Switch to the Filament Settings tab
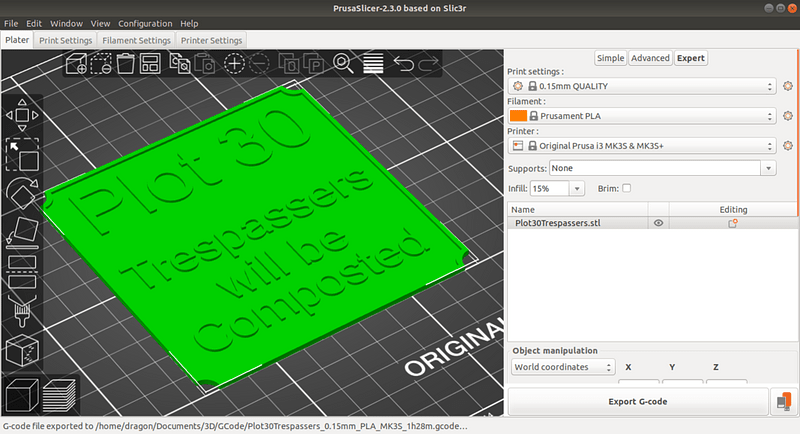 coord(136,40)
